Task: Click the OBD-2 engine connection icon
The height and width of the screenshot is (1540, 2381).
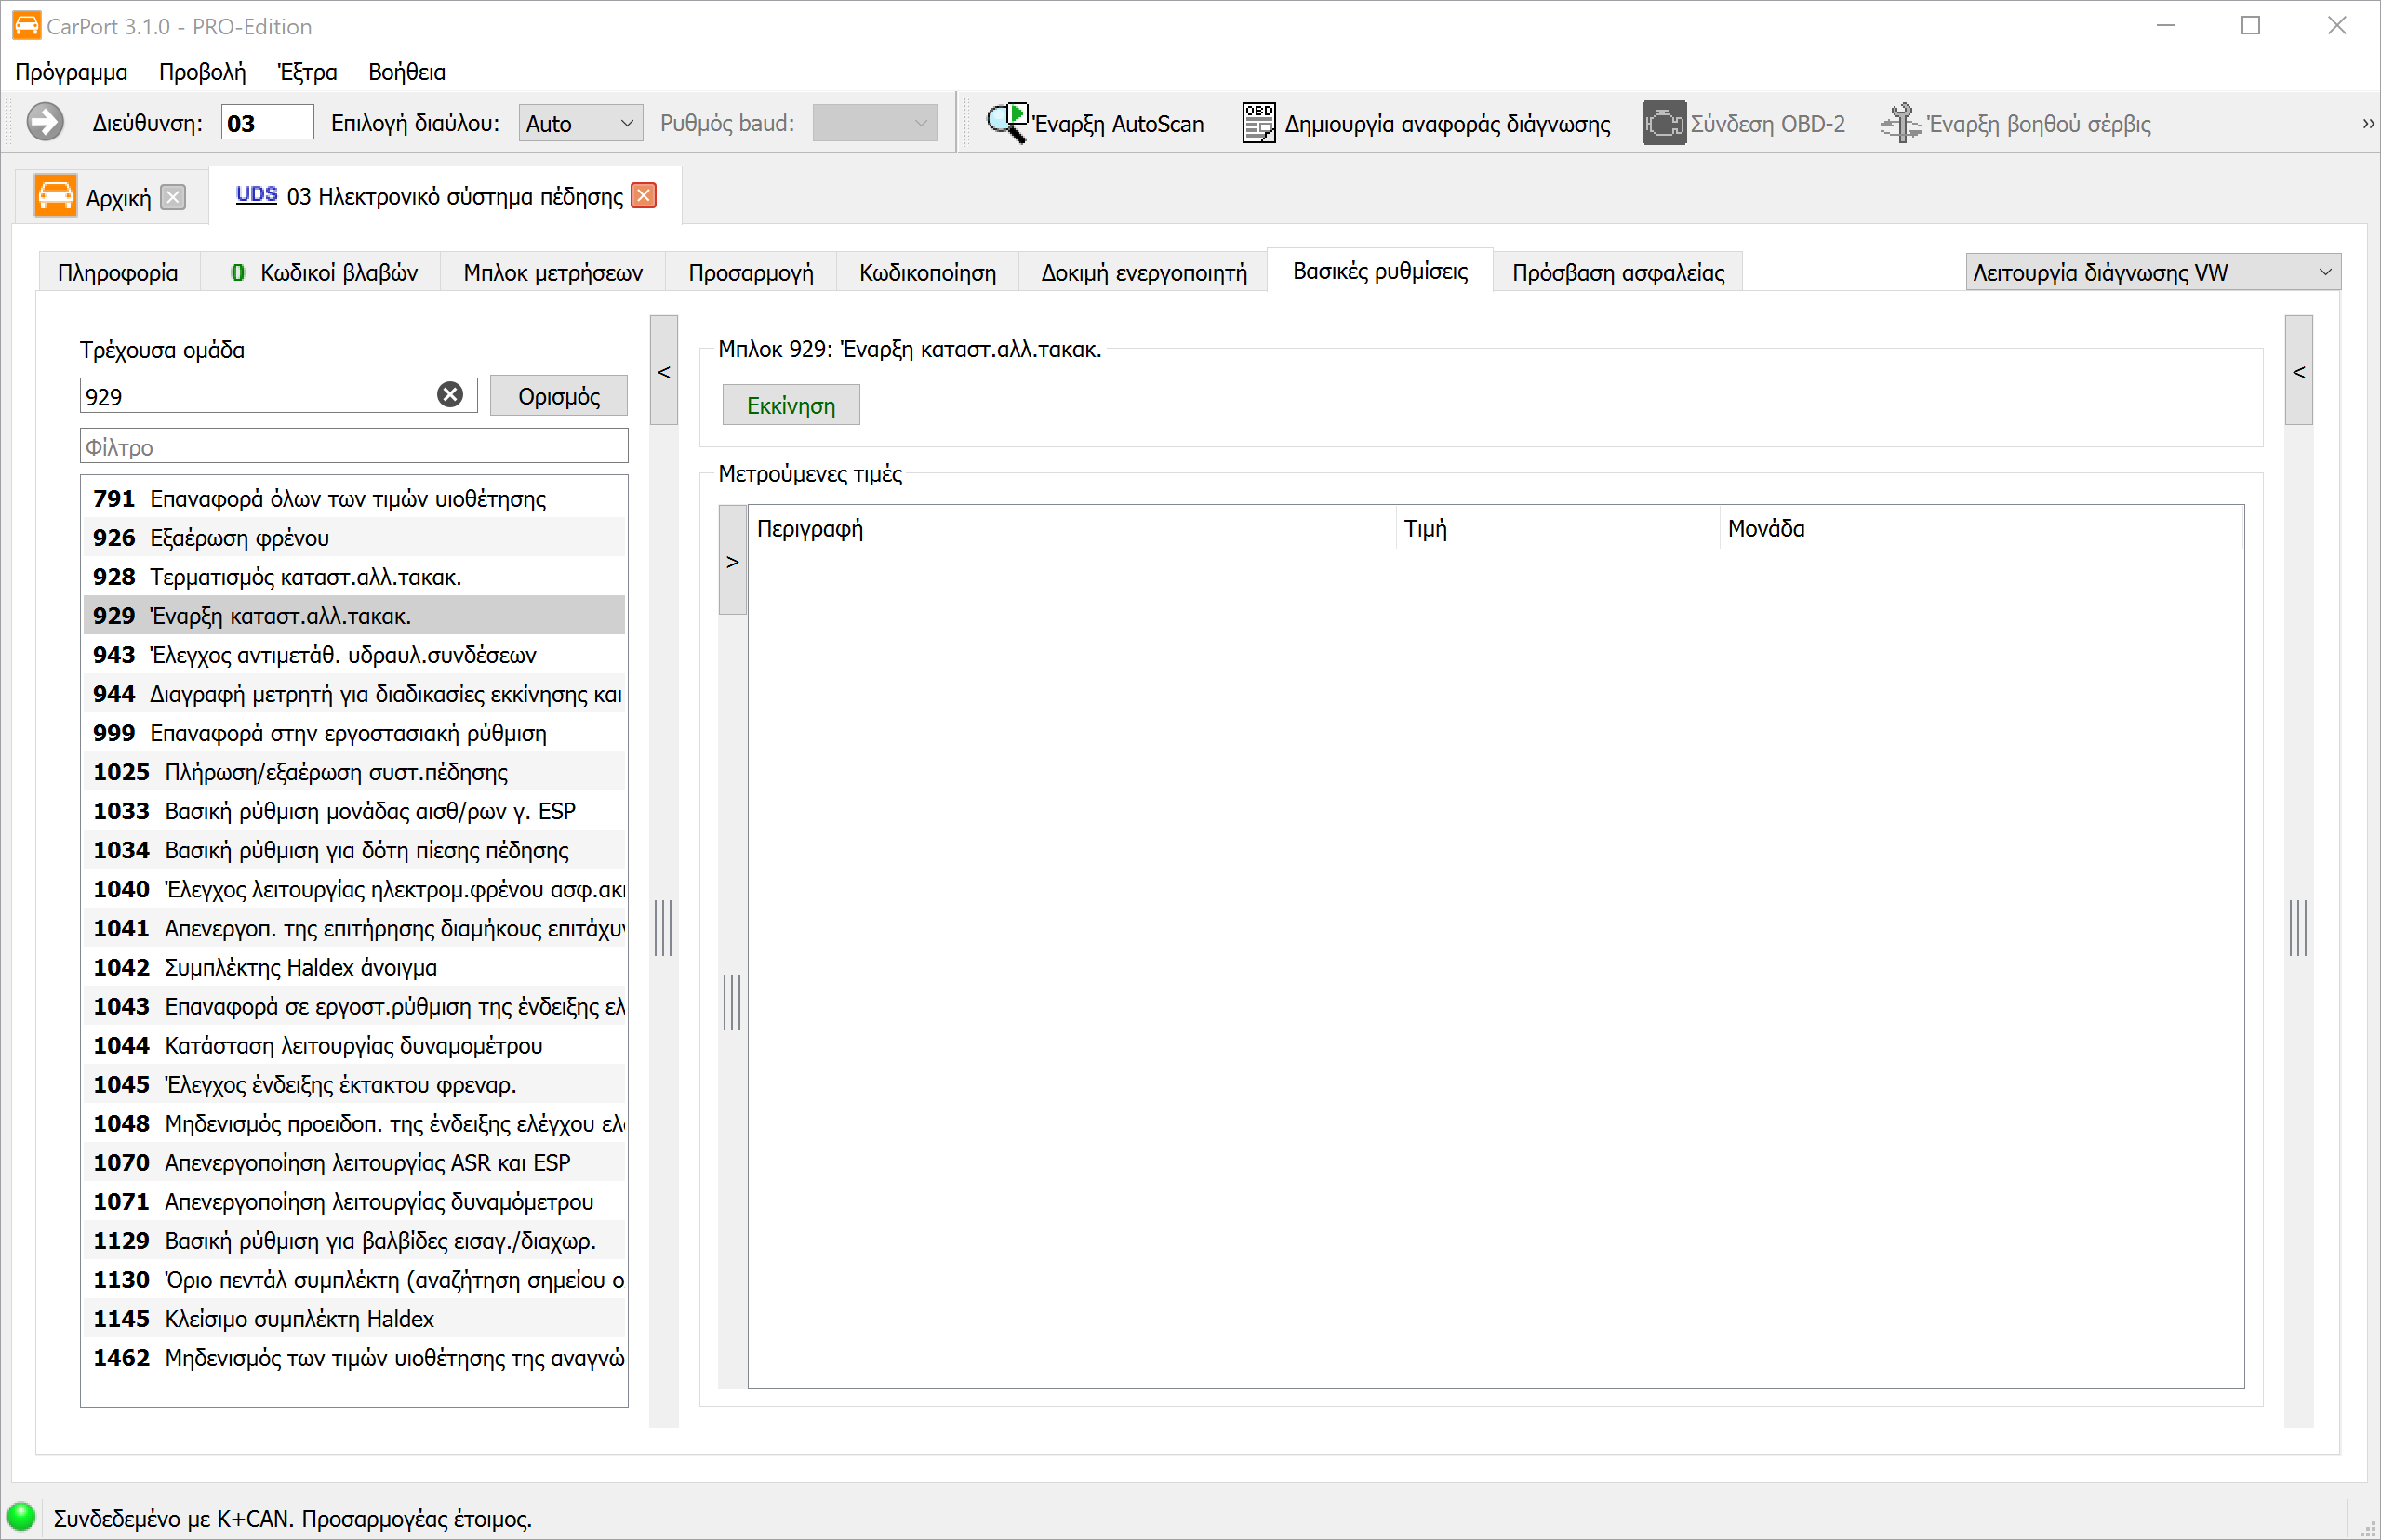Action: [x=1663, y=123]
